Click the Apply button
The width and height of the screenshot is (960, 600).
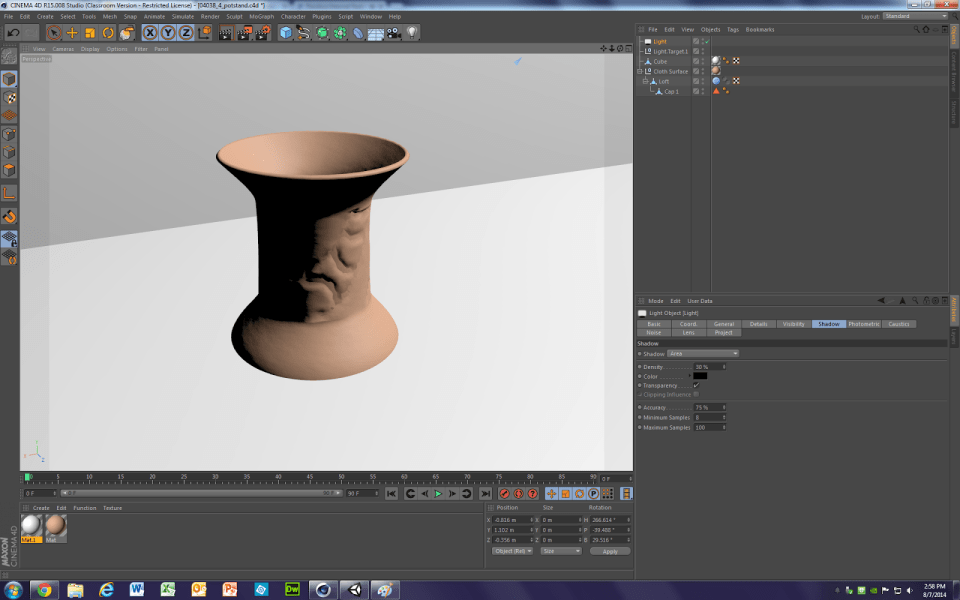(610, 551)
